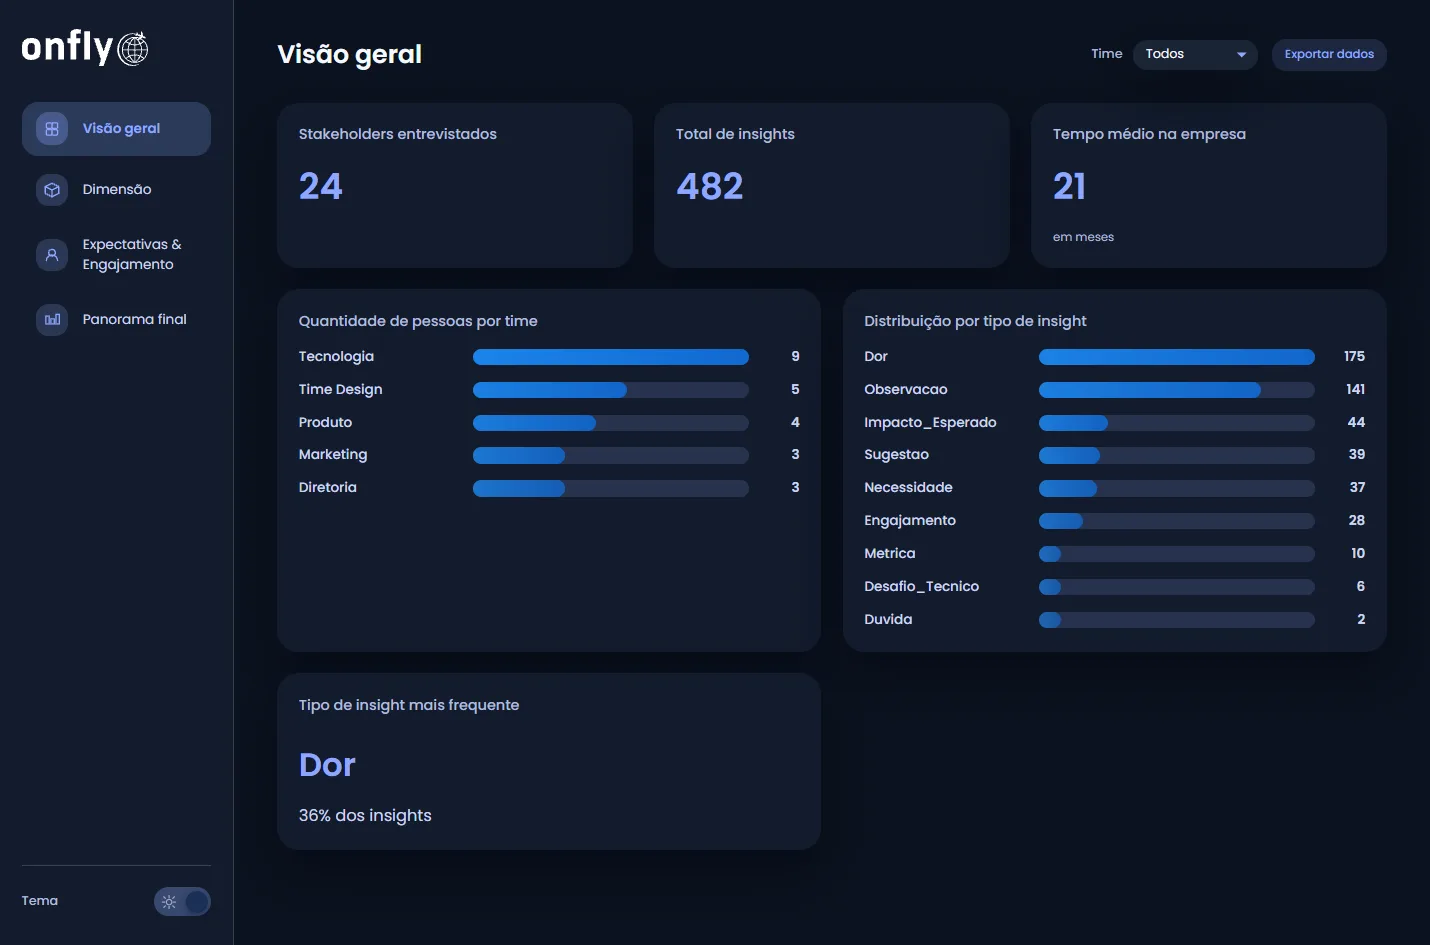Click the Quantidade de pessoas por time heading
The width and height of the screenshot is (1430, 945).
(418, 322)
